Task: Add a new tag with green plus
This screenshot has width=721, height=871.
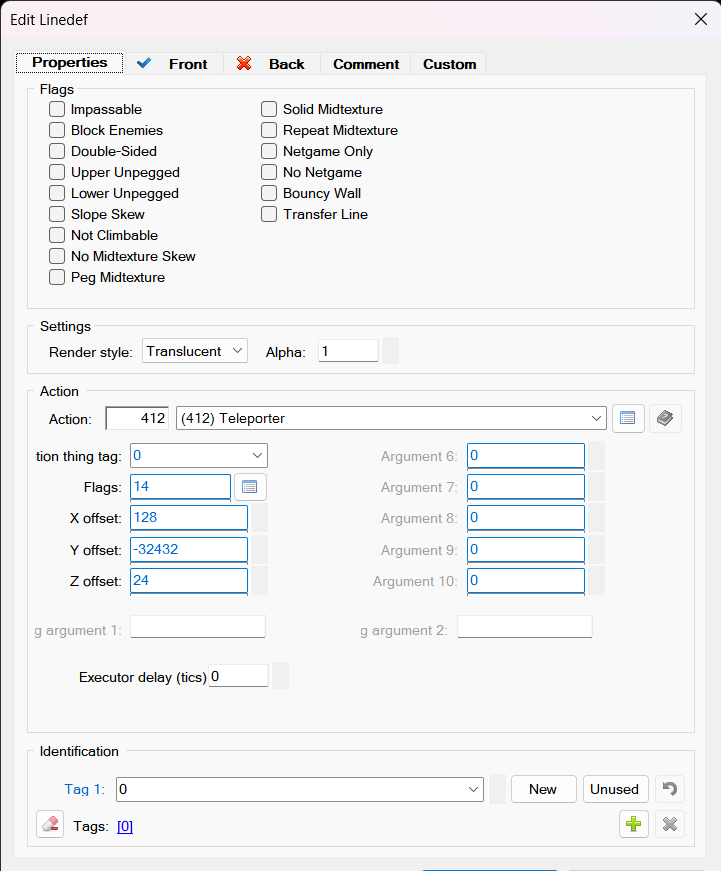Action: (x=634, y=824)
